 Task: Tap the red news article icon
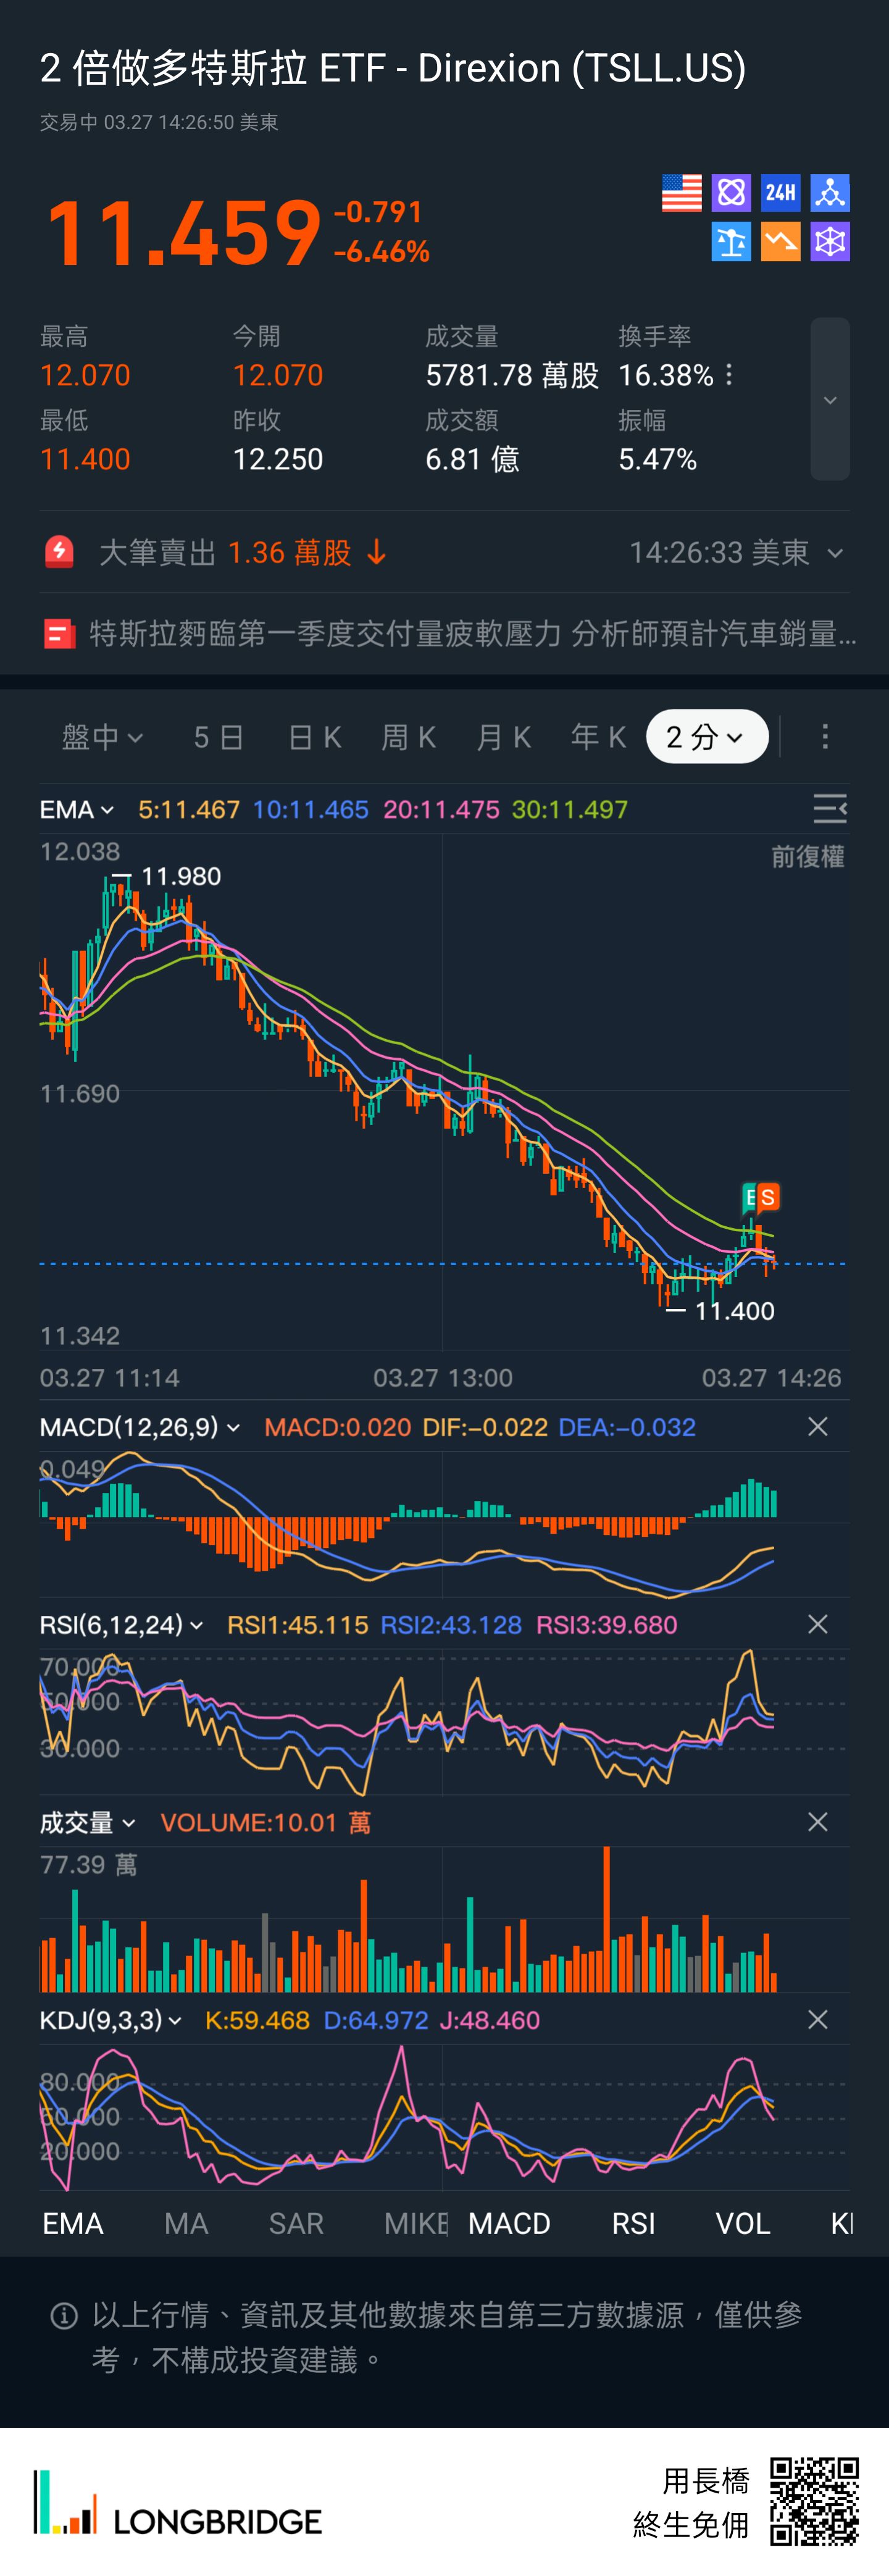coord(59,634)
